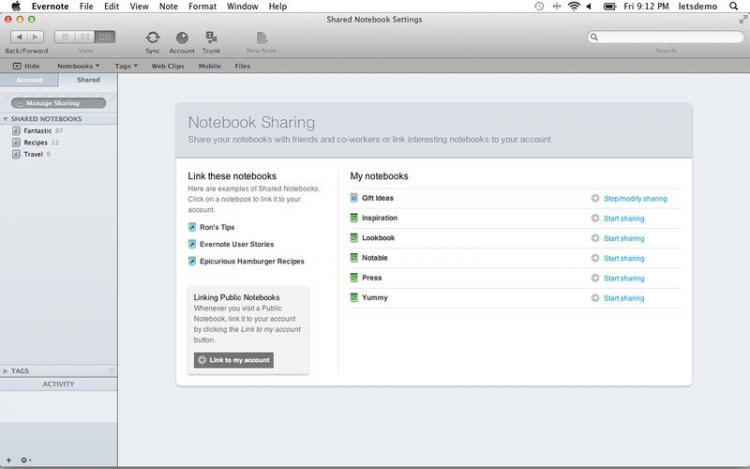750x469 pixels.
Task: Open the File menu
Action: coord(86,6)
